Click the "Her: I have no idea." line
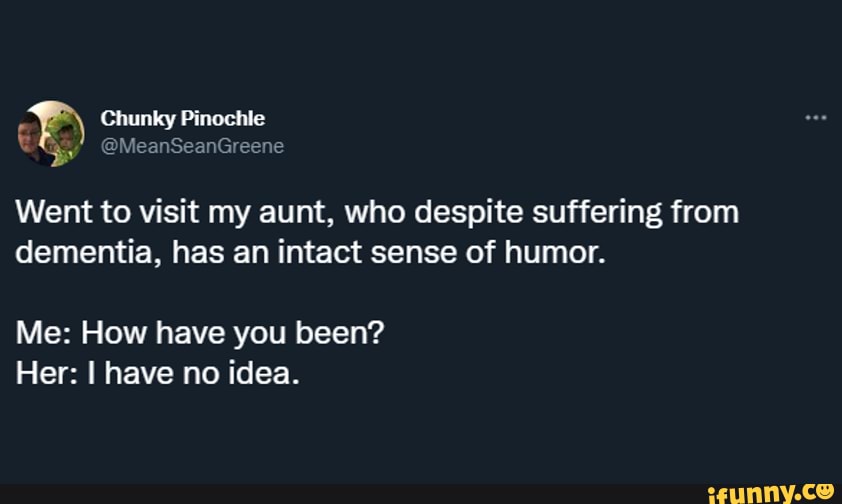The height and width of the screenshot is (504, 842). pos(157,373)
